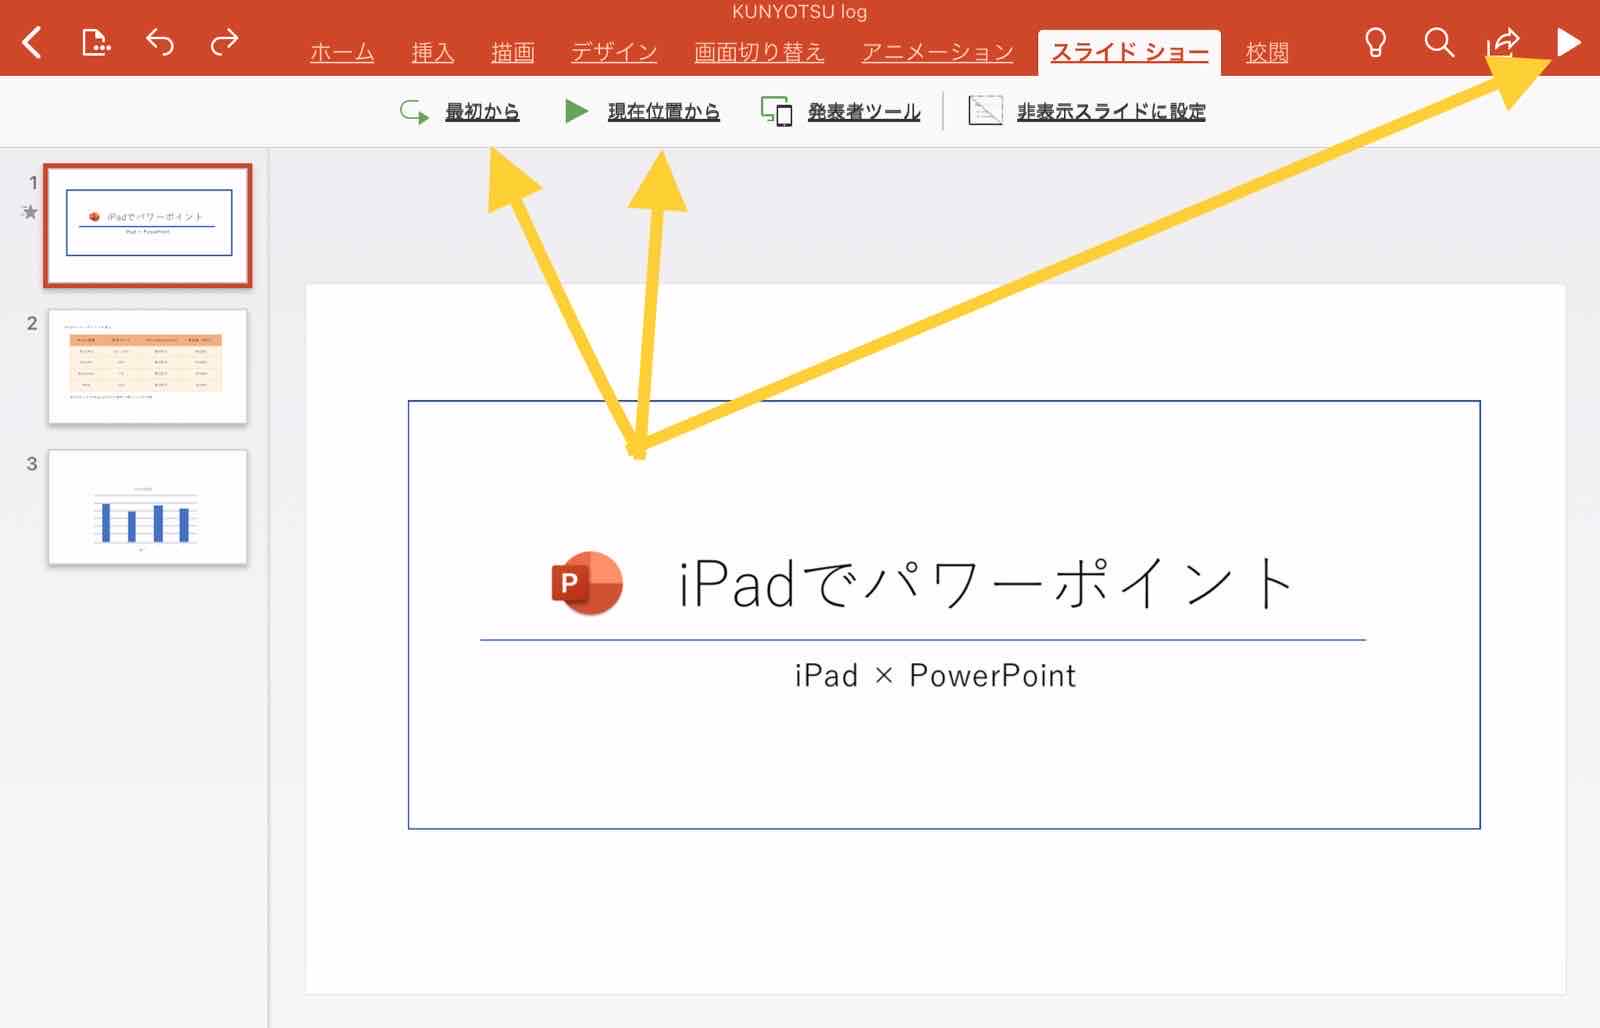Open the file options icon
1600x1028 pixels.
(x=95, y=42)
